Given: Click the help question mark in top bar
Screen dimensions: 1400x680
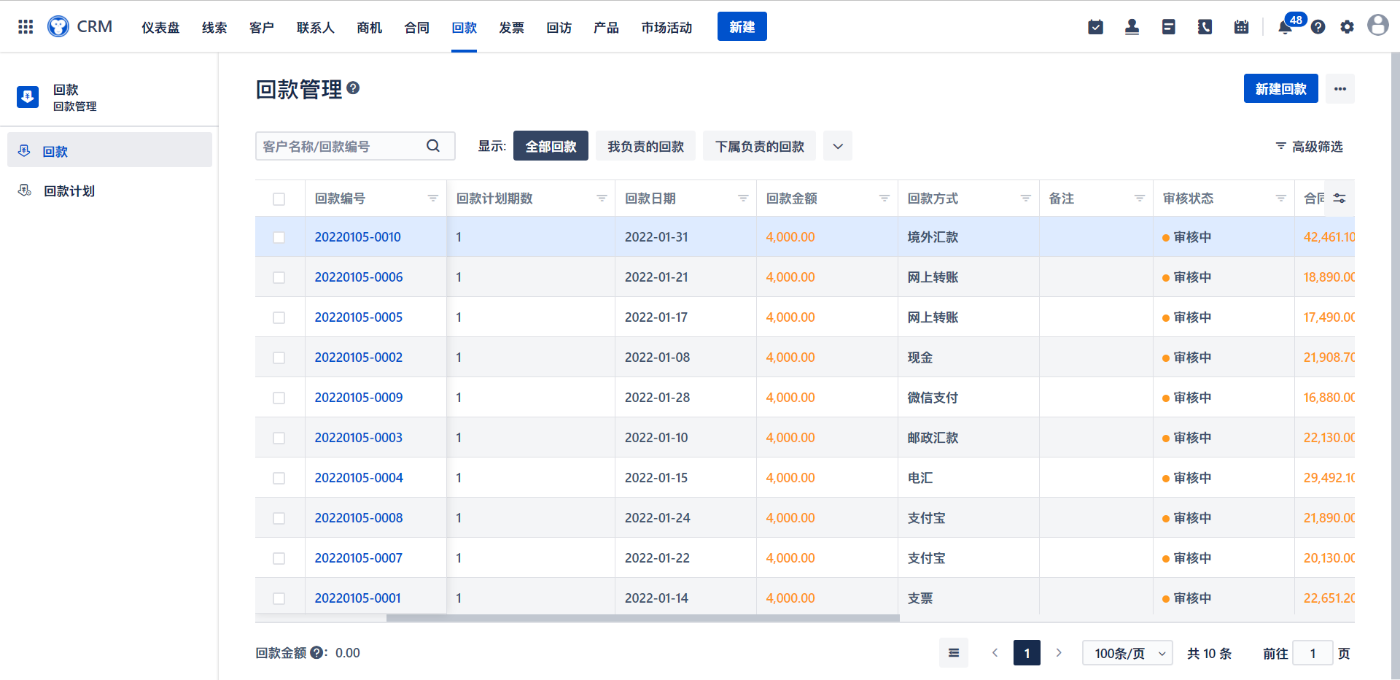Looking at the screenshot, I should [x=1318, y=27].
